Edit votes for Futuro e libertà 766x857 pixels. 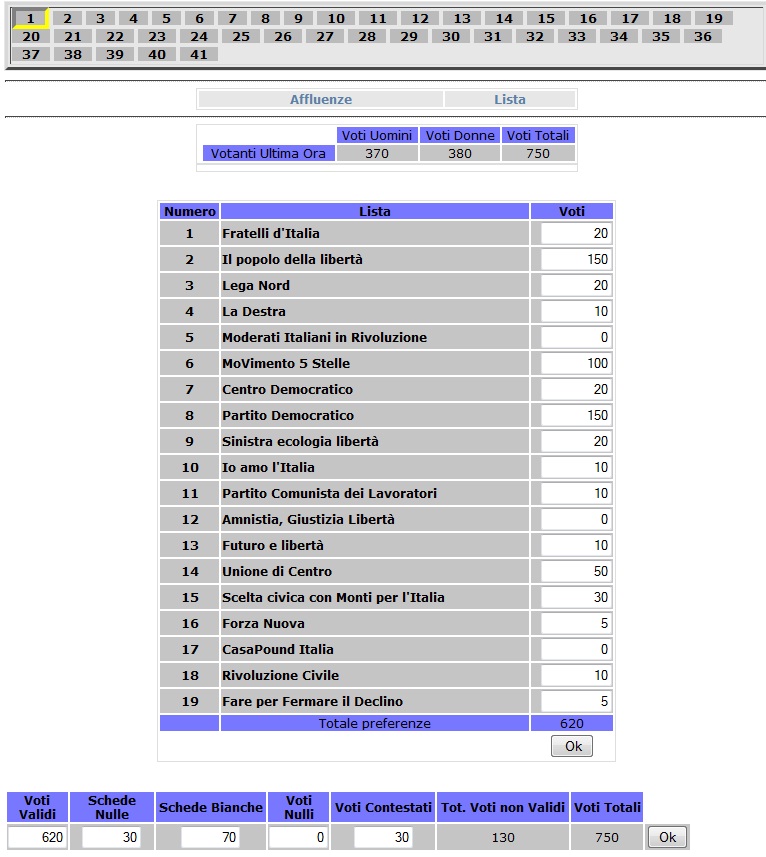(576, 545)
